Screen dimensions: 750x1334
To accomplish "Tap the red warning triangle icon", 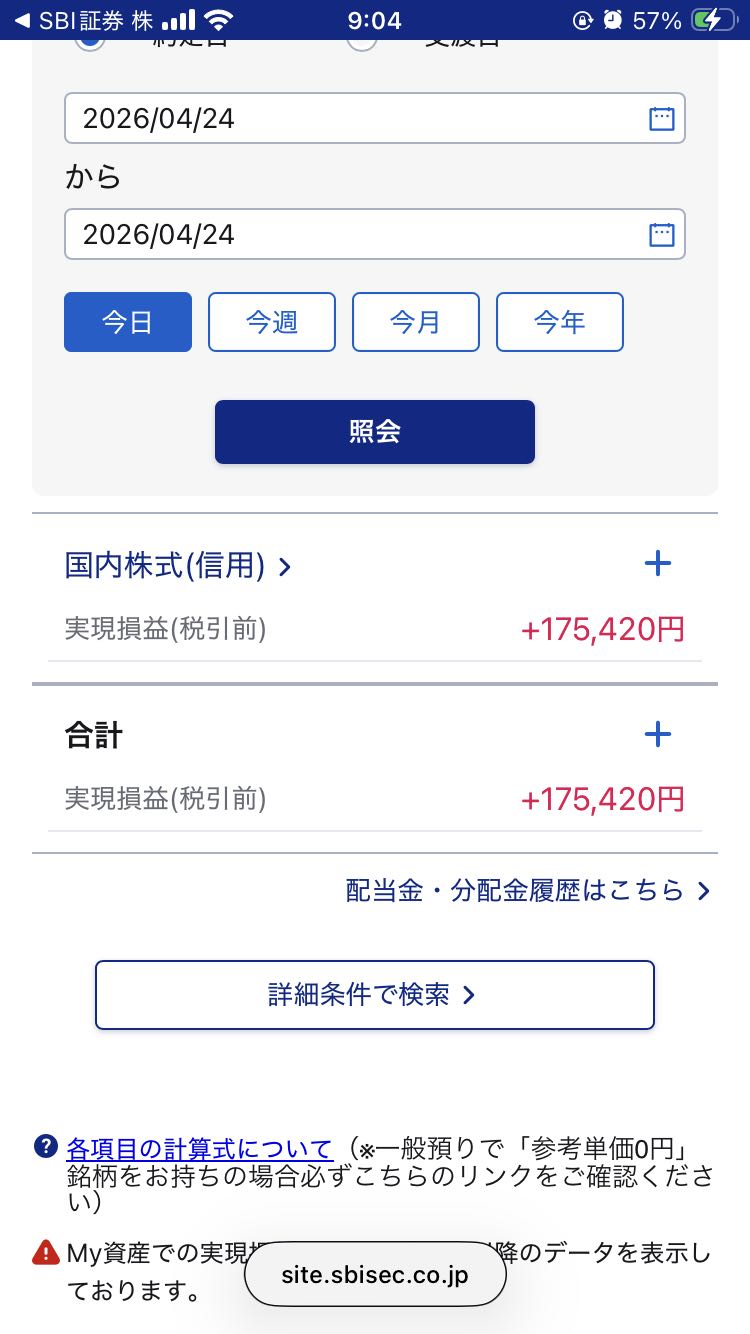I will point(46,1251).
